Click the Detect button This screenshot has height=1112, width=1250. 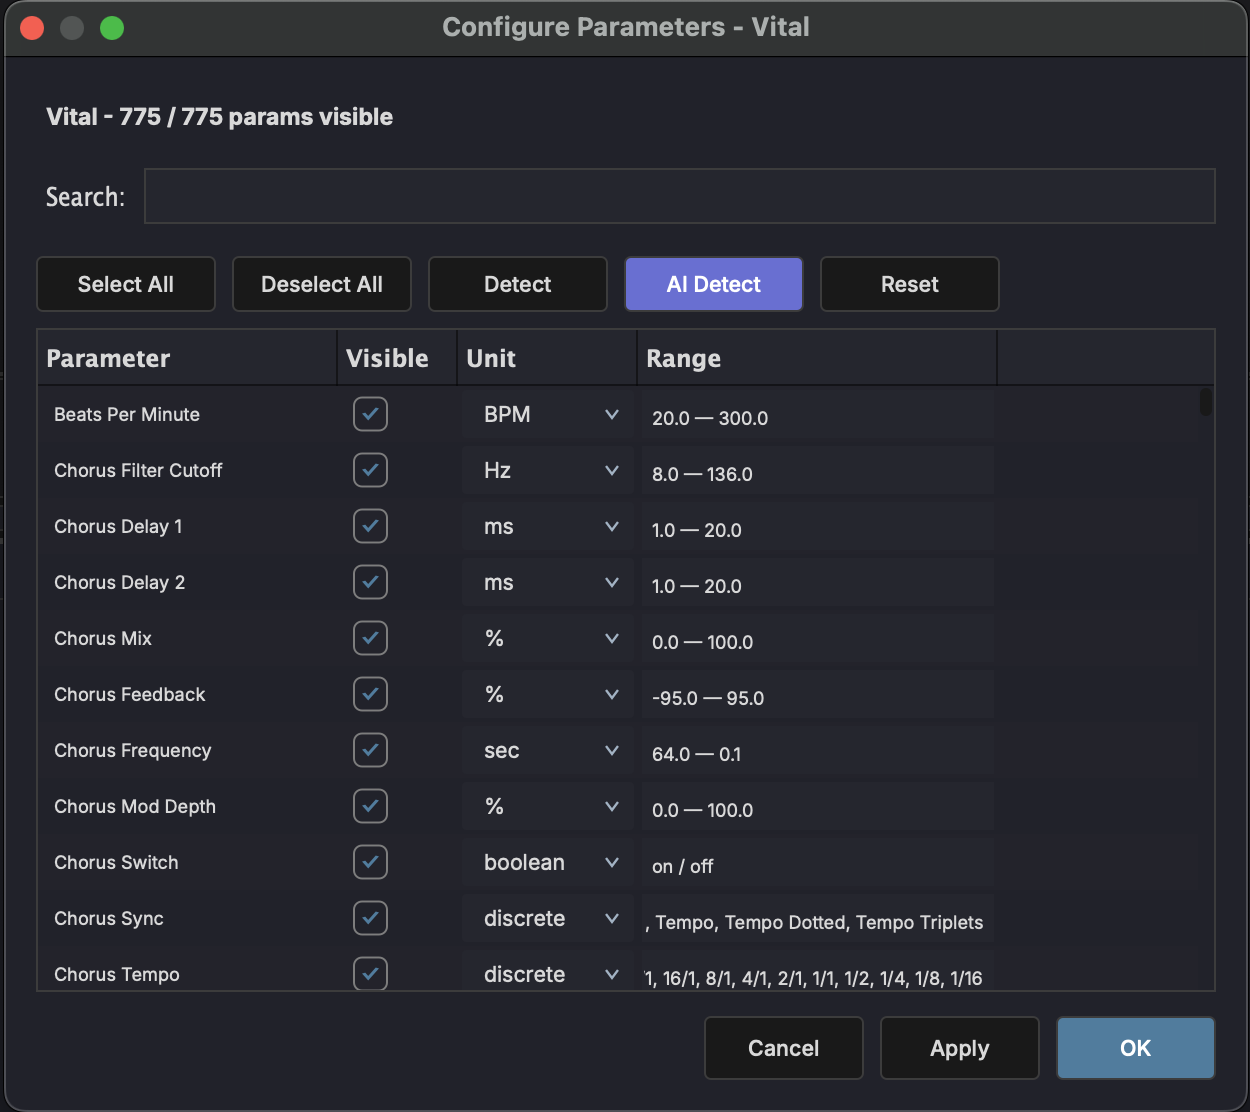[x=517, y=284]
